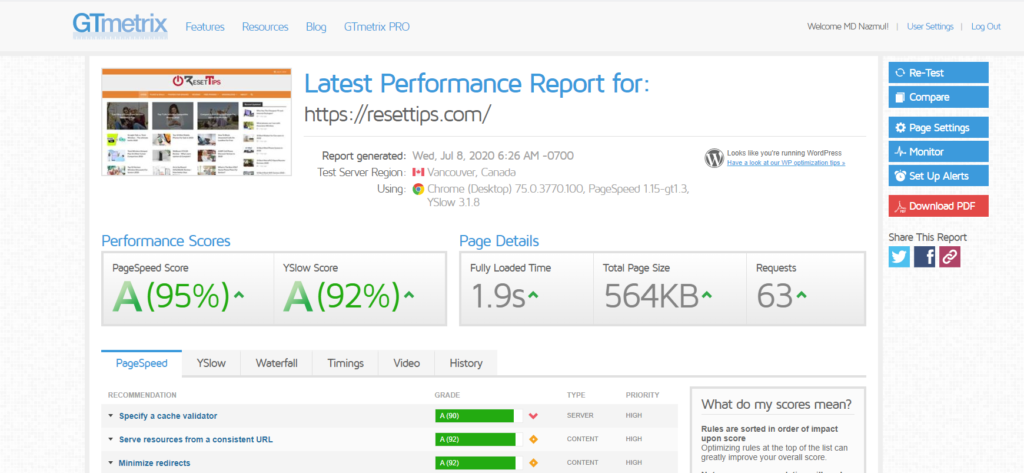Click 'What do my scores mean?' heading

click(776, 404)
